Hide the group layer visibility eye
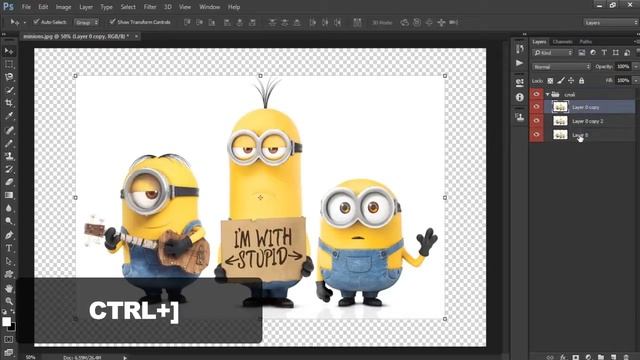640x360 pixels. pyautogui.click(x=536, y=94)
